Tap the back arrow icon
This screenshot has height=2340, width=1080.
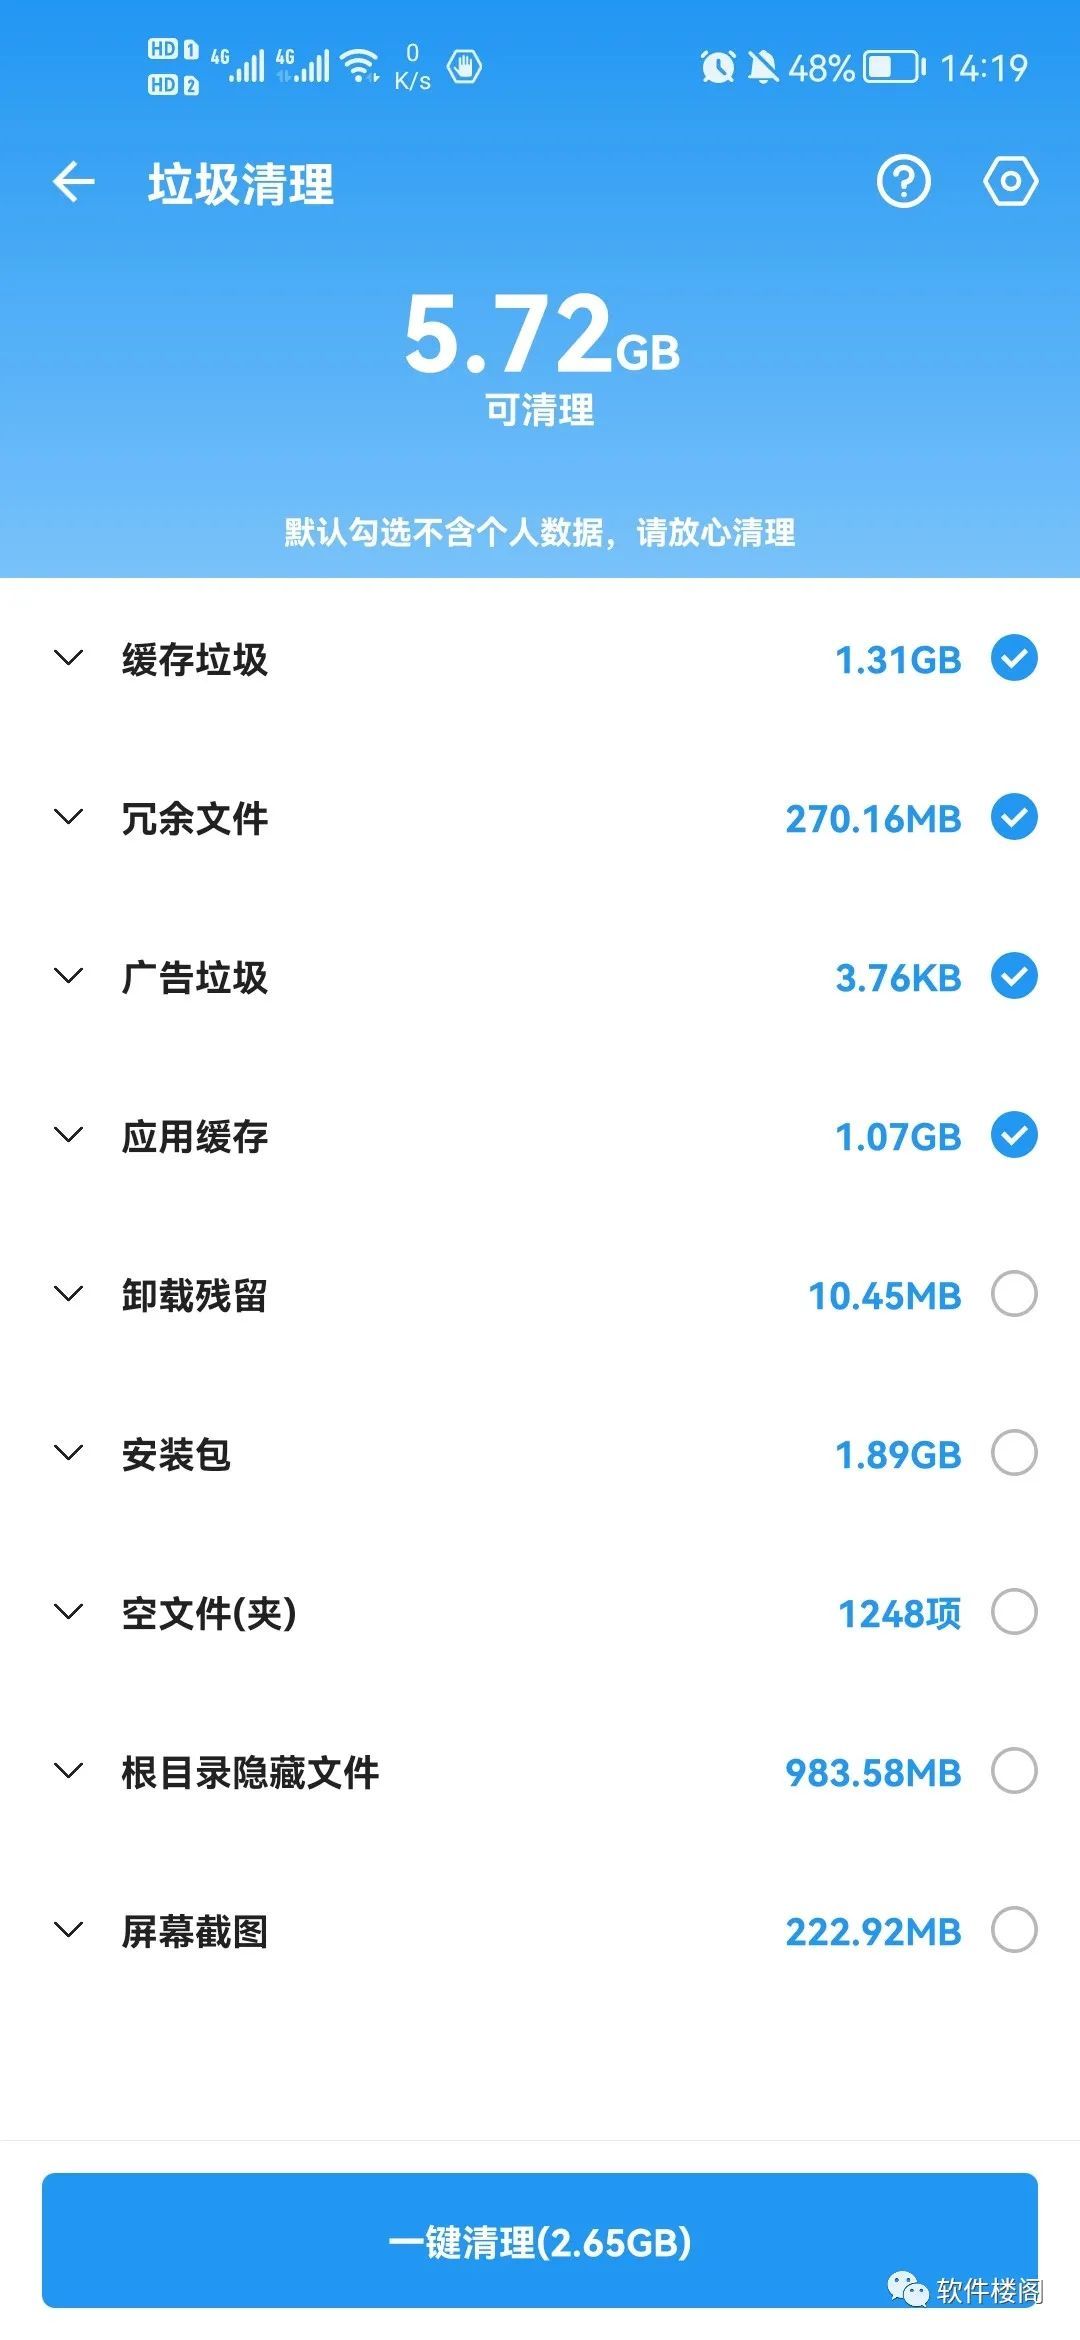73,183
